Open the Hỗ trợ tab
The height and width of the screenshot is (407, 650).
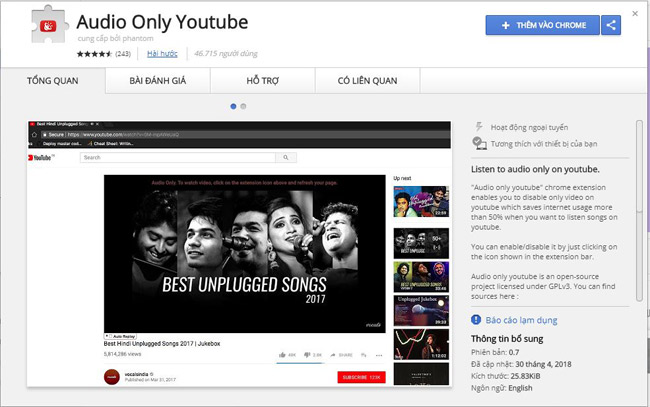point(262,81)
